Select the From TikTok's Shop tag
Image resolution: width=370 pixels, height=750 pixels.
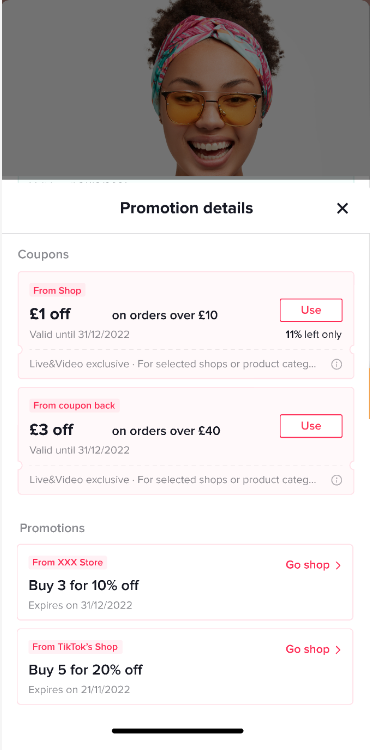pyautogui.click(x=75, y=647)
